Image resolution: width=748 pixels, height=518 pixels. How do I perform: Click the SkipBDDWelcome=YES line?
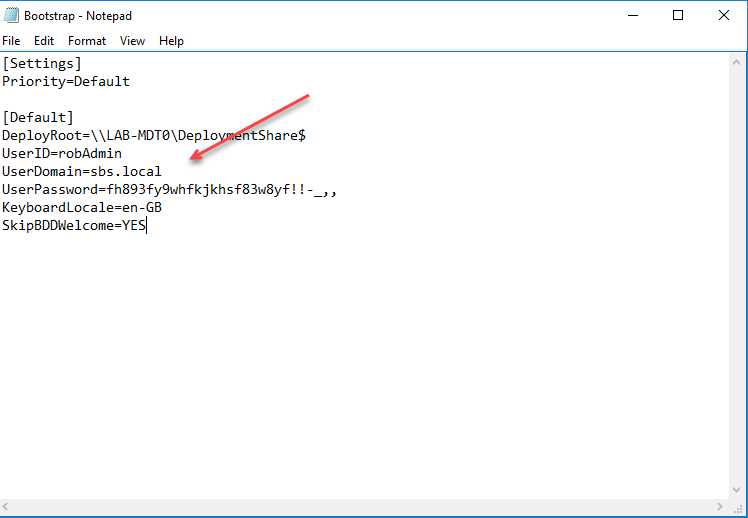click(74, 226)
